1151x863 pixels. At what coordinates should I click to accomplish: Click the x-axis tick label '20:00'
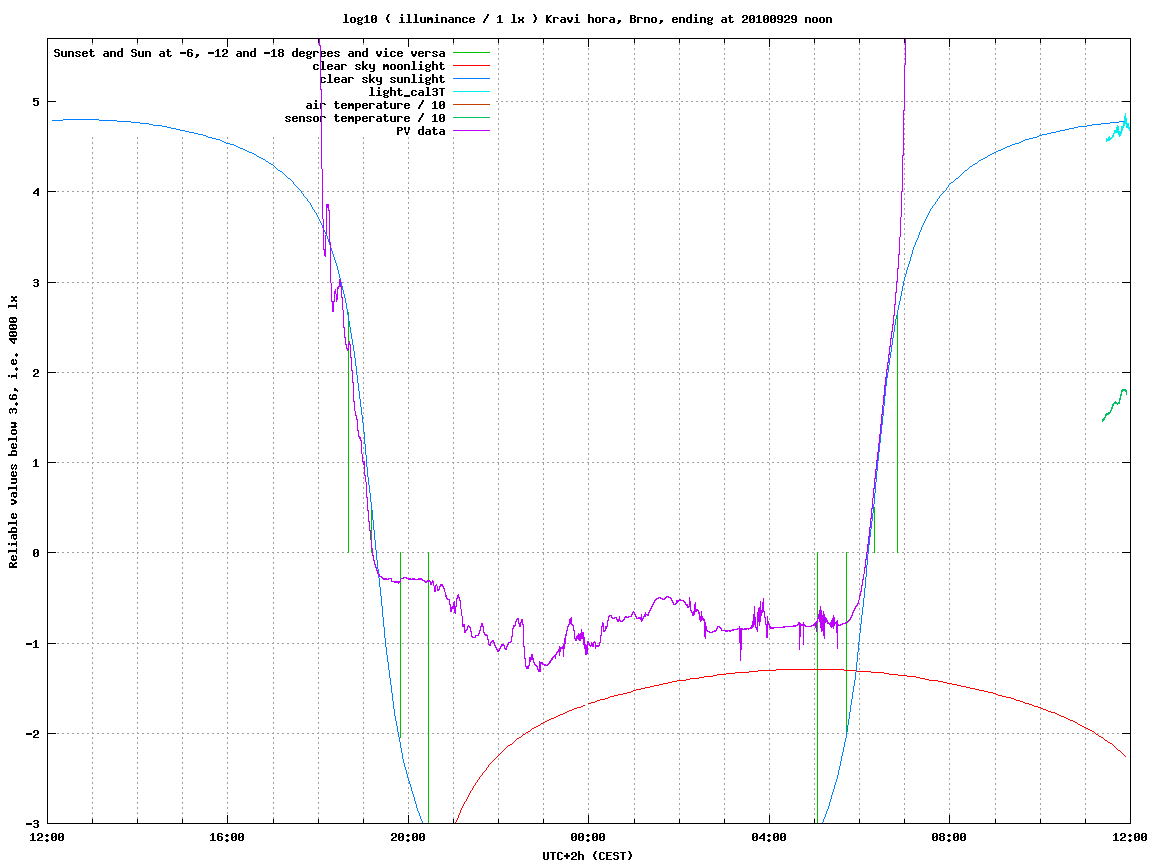[x=408, y=837]
